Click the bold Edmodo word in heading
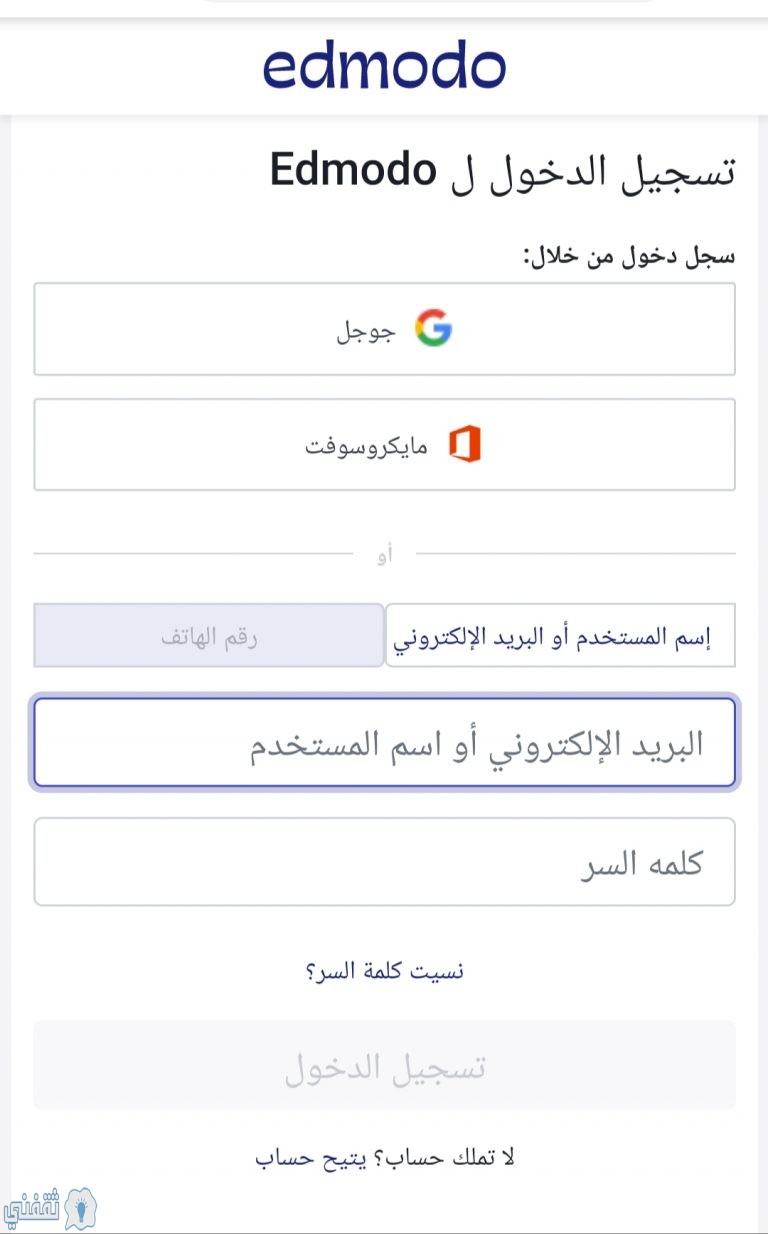768x1234 pixels. click(x=353, y=171)
